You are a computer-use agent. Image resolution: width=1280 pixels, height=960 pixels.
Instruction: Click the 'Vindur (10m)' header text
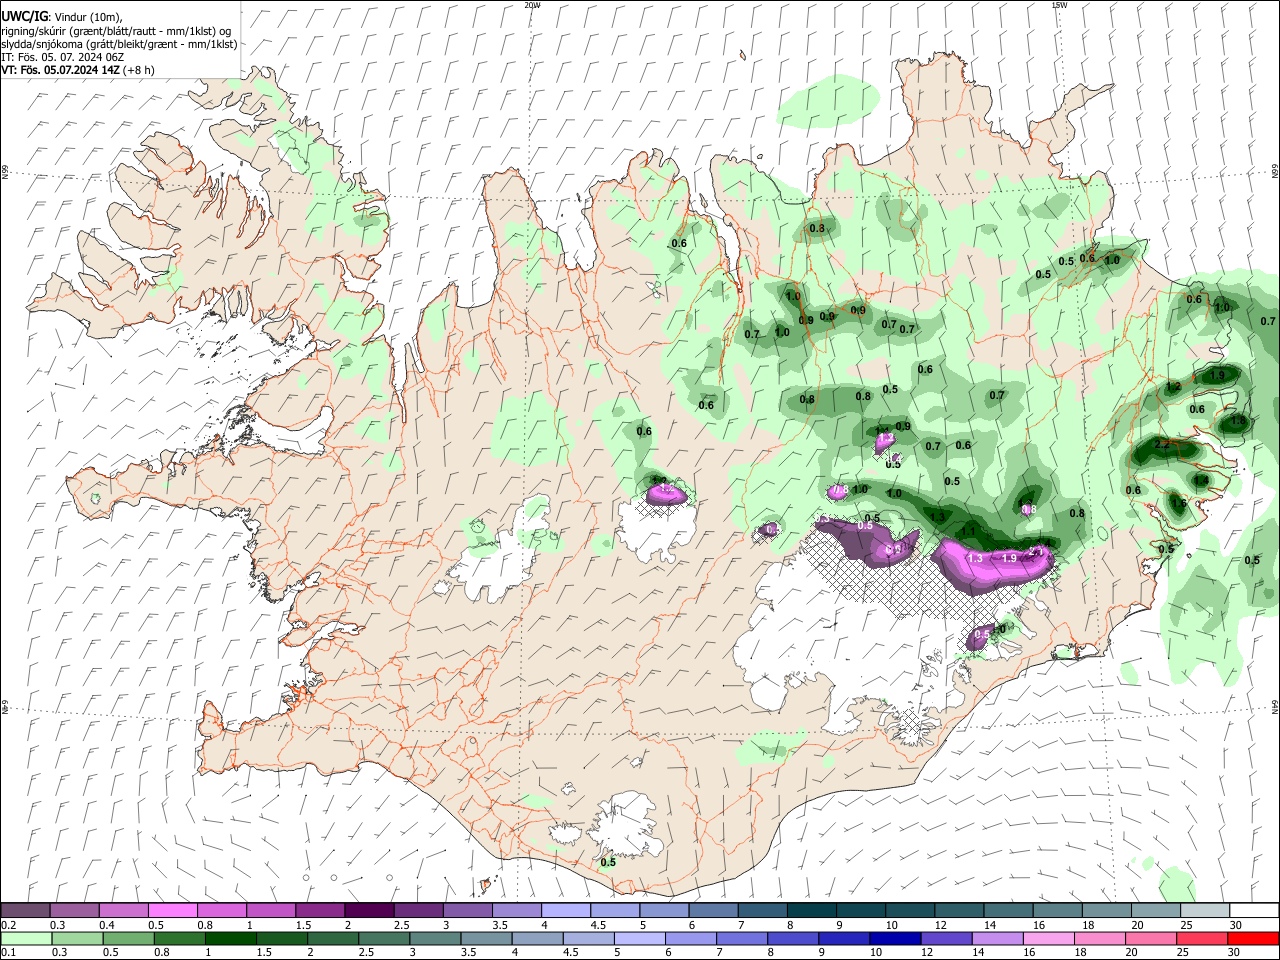click(88, 17)
